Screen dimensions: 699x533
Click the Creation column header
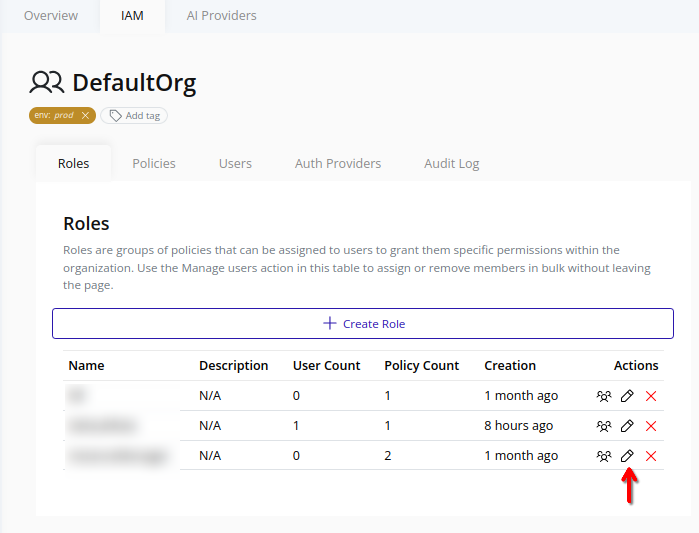pyautogui.click(x=510, y=366)
